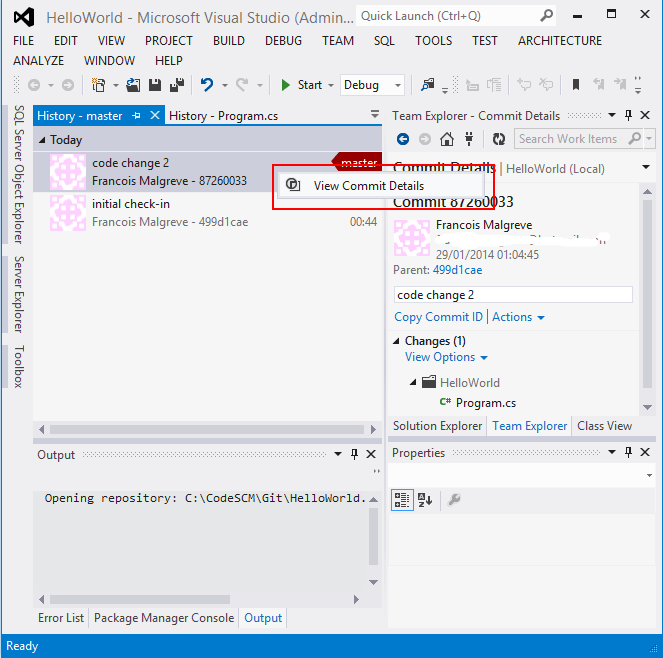Click Team Explorer Refresh icon
This screenshot has height=658, width=663.
click(499, 139)
